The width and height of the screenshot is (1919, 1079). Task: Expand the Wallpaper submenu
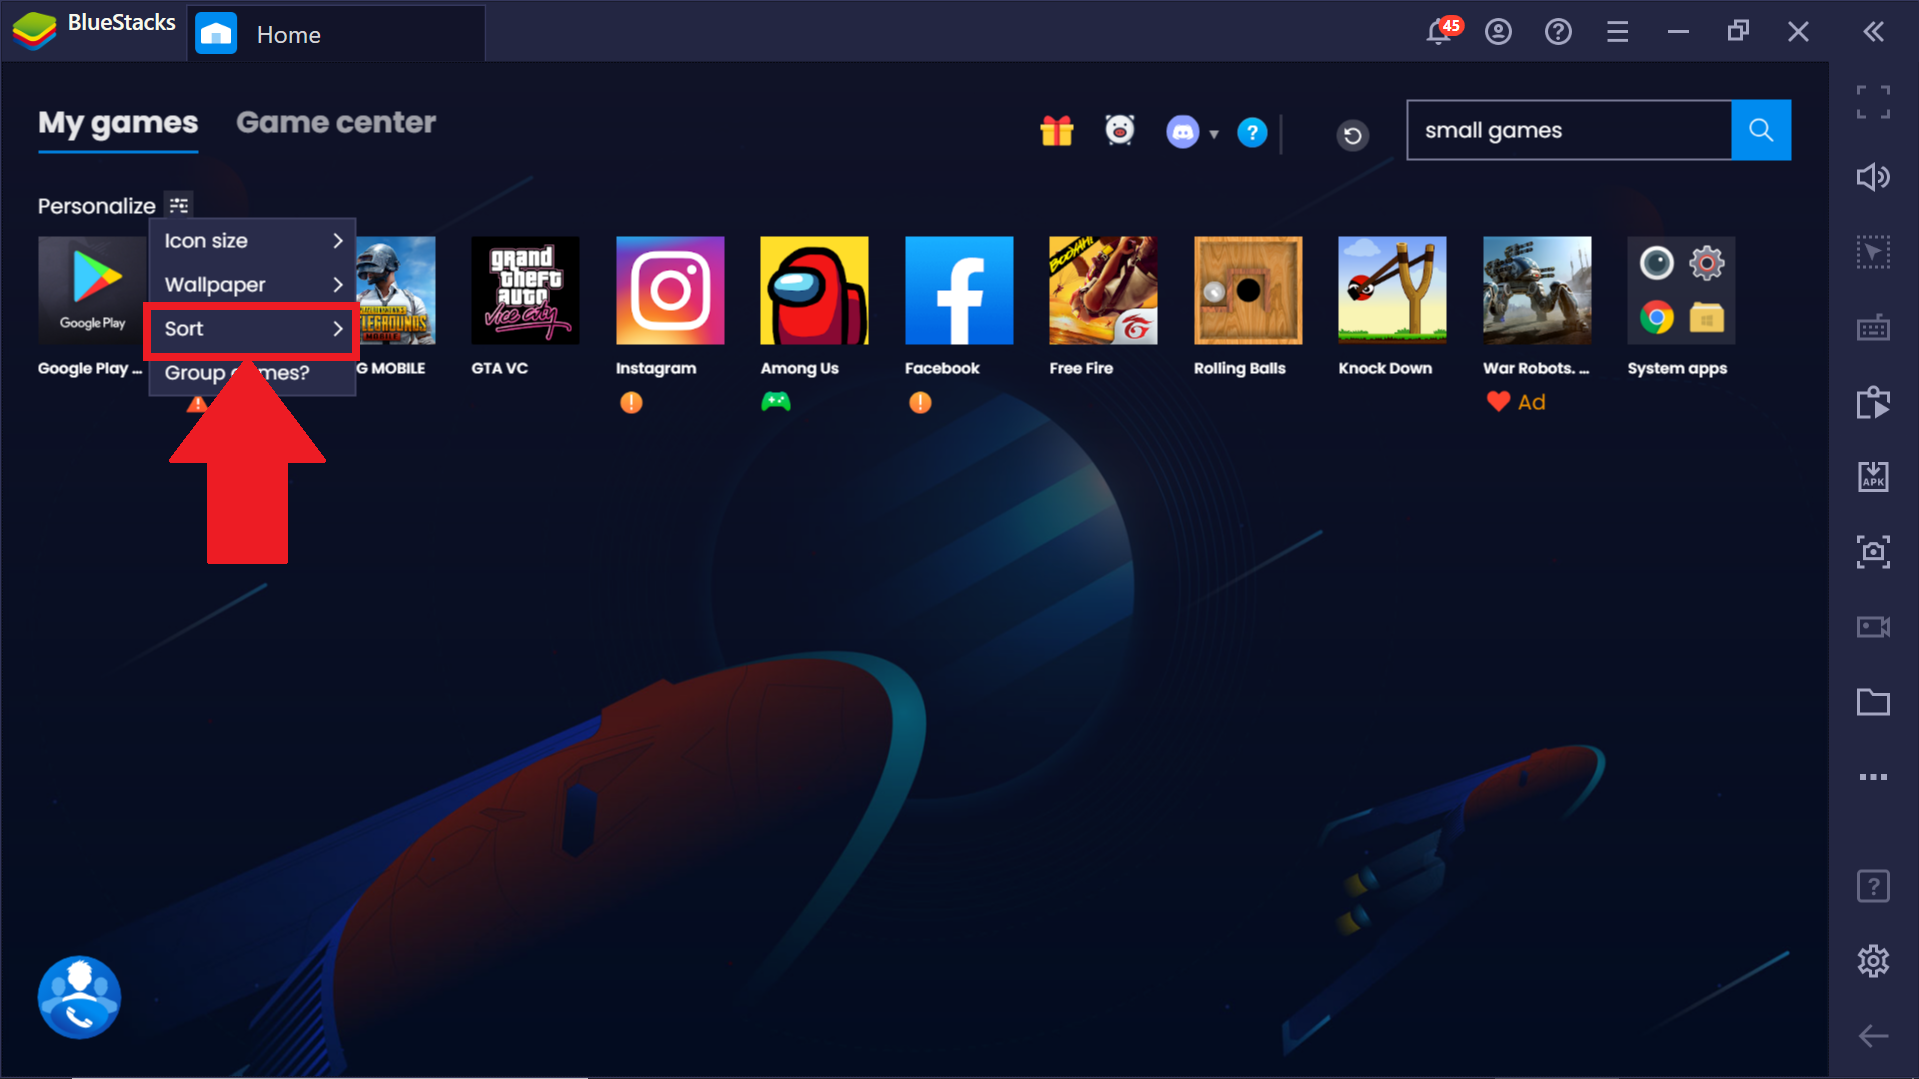tap(252, 285)
